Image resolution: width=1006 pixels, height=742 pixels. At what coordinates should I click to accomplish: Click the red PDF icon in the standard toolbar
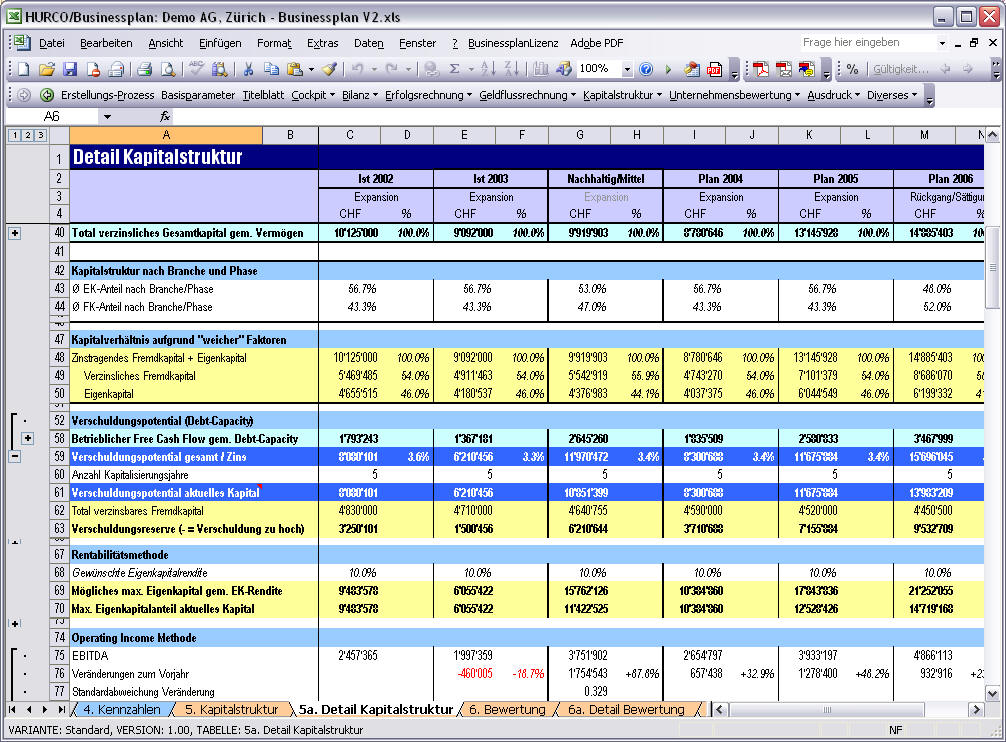pyautogui.click(x=714, y=69)
